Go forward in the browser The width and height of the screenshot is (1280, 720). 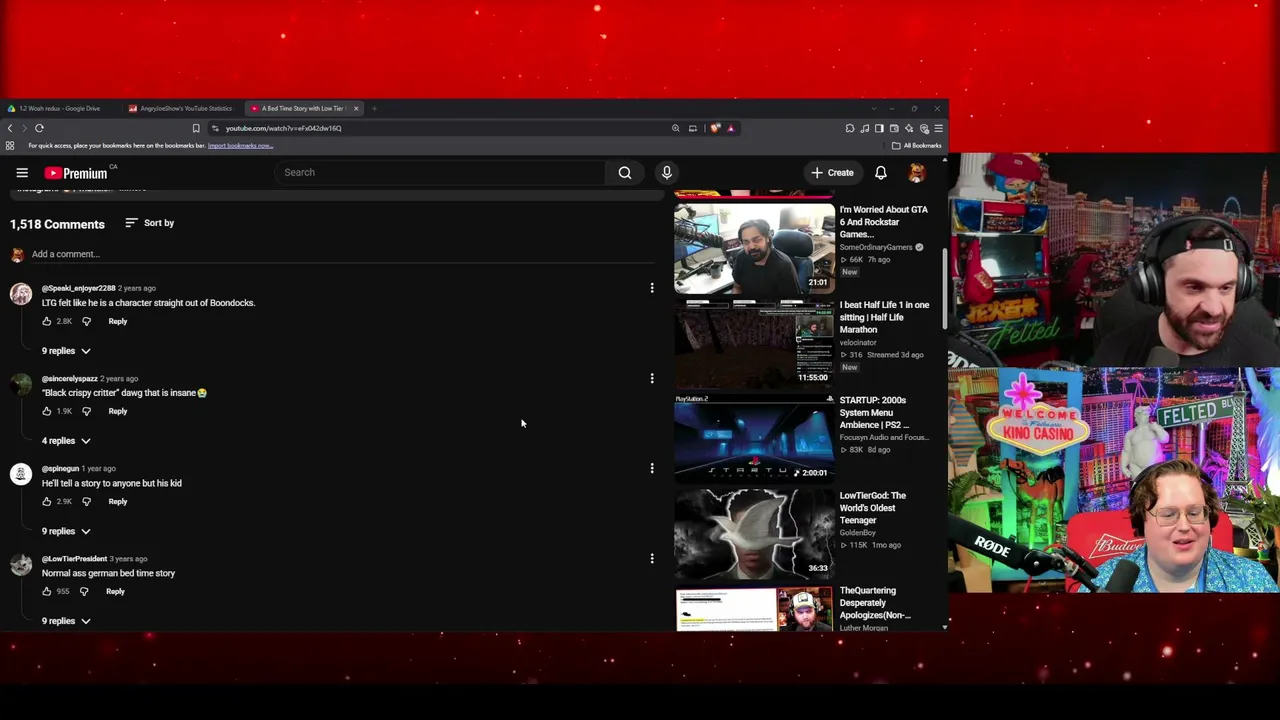(x=24, y=128)
